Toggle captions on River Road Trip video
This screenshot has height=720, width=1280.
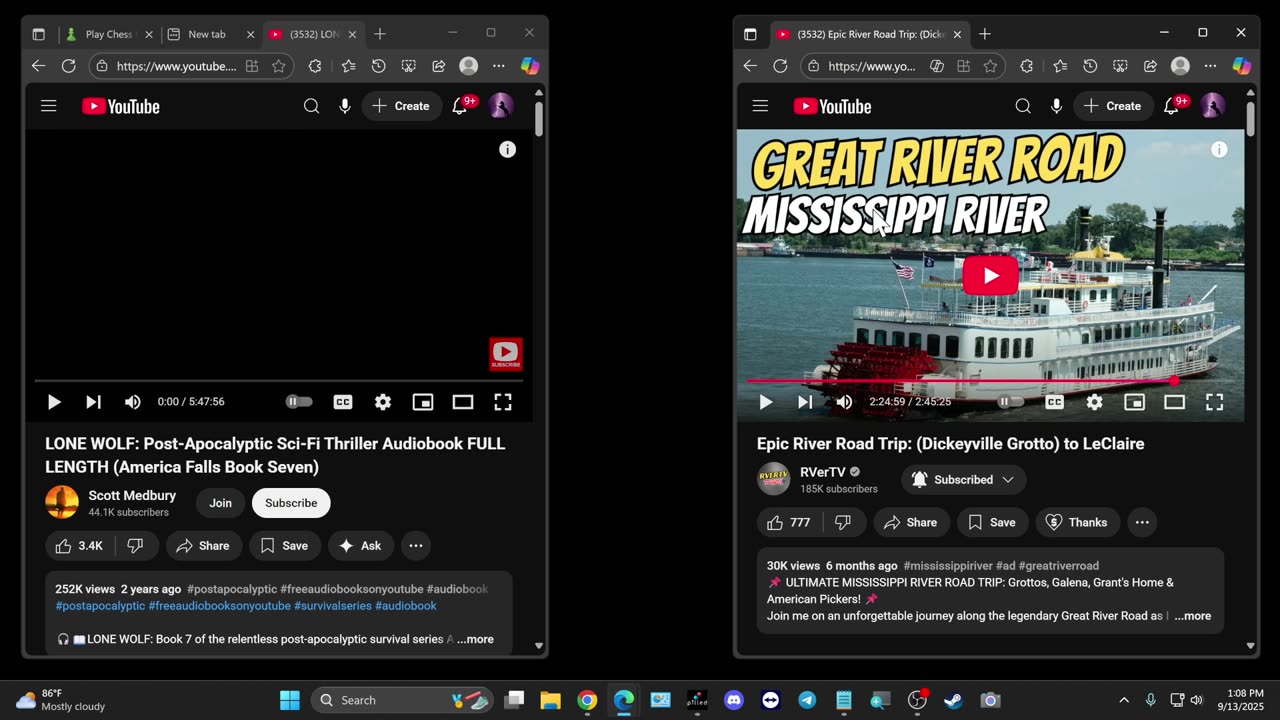tap(1055, 402)
